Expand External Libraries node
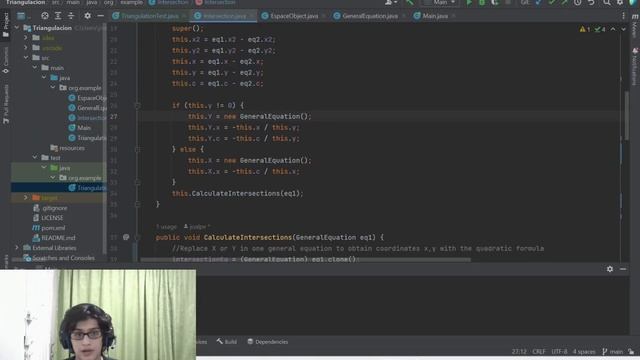 click(17, 248)
